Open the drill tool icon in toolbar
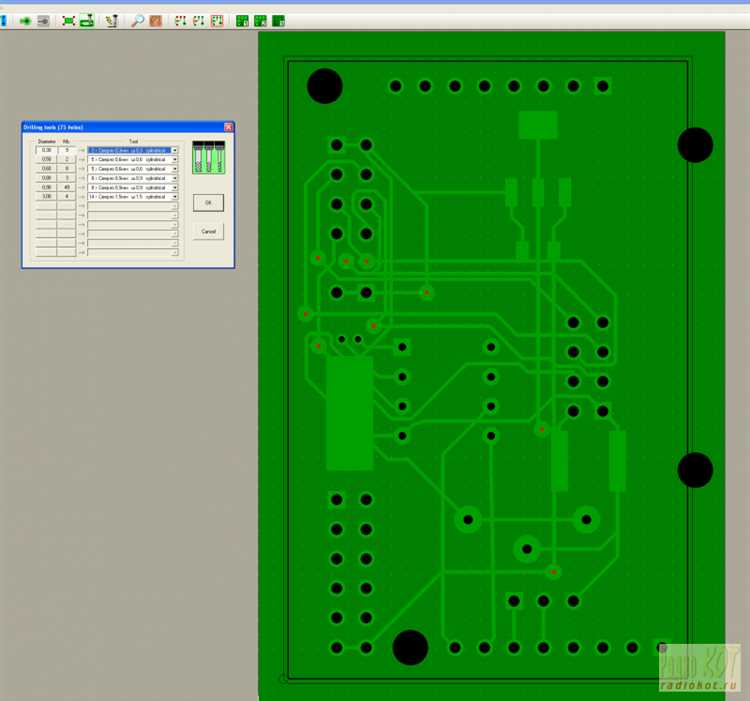This screenshot has width=750, height=701. 112,21
